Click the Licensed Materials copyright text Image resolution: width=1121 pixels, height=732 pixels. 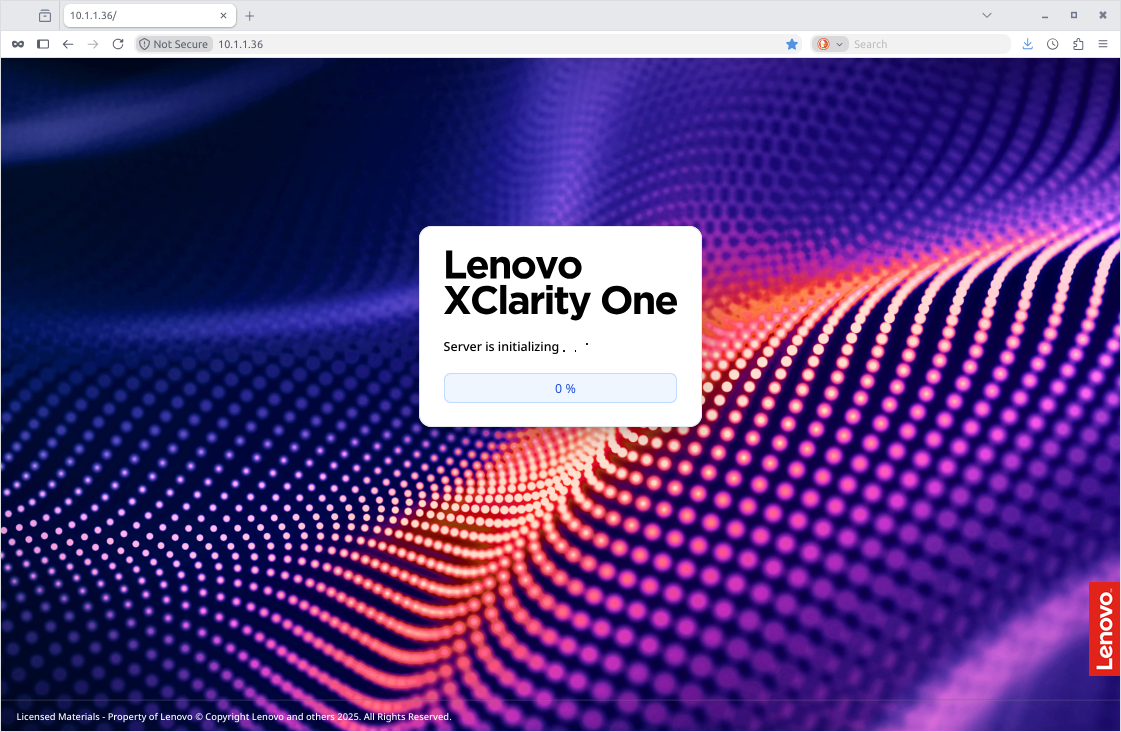(x=234, y=716)
